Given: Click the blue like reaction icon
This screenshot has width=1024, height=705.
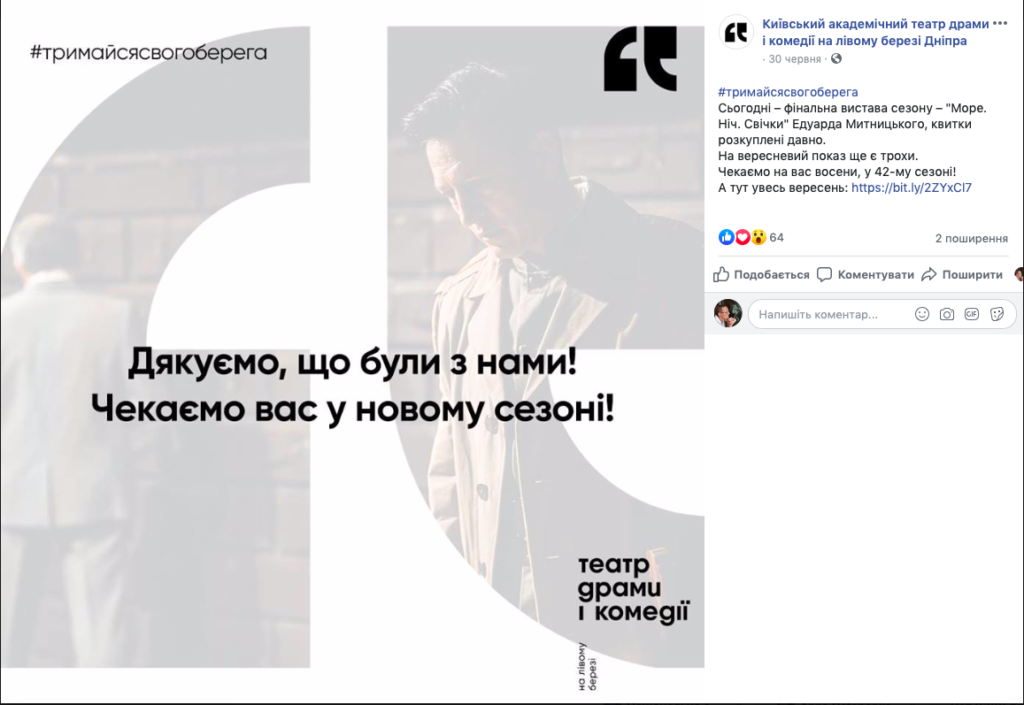Looking at the screenshot, I should (x=726, y=237).
